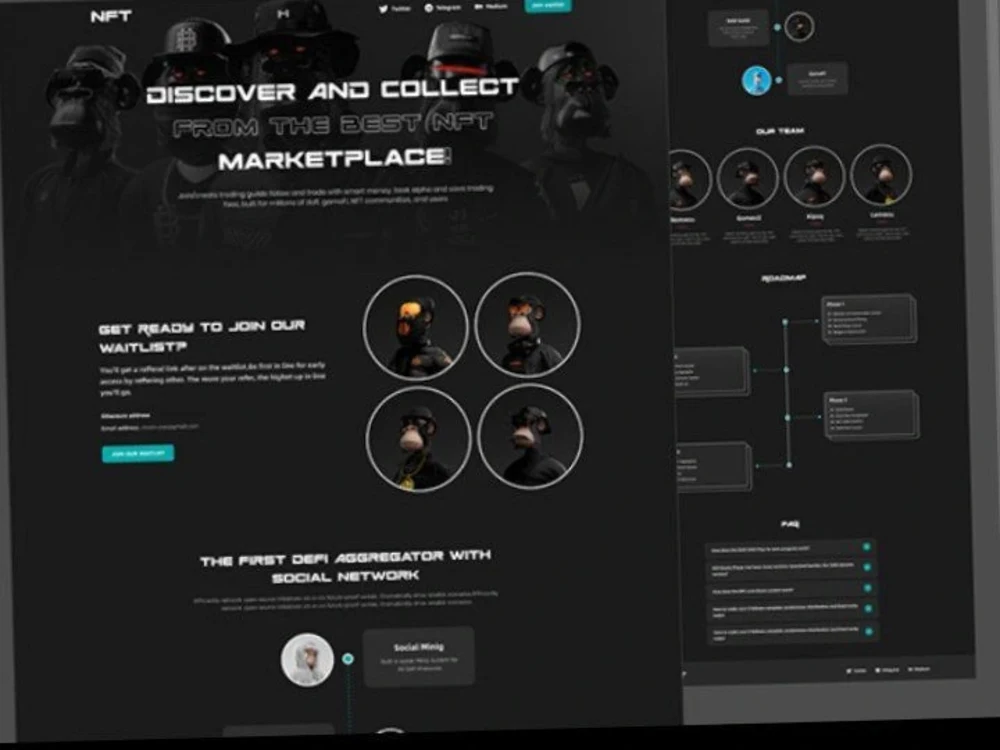Image resolution: width=1000 pixels, height=750 pixels.
Task: Open the Phase 1 roadmap card
Action: click(x=869, y=319)
